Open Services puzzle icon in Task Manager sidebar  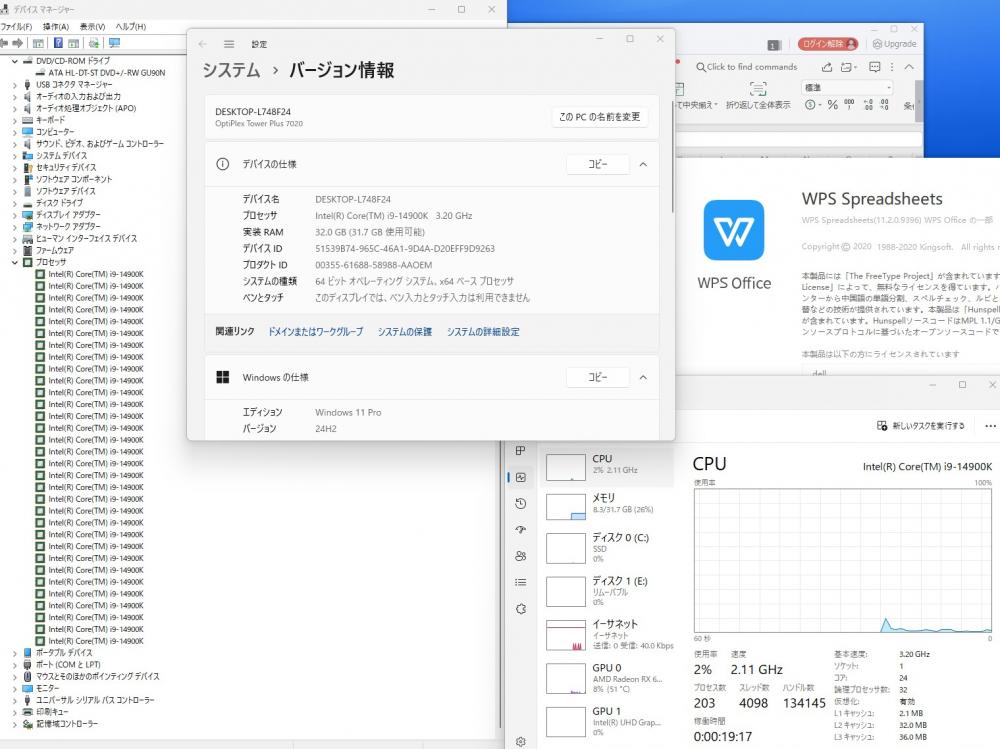point(521,609)
